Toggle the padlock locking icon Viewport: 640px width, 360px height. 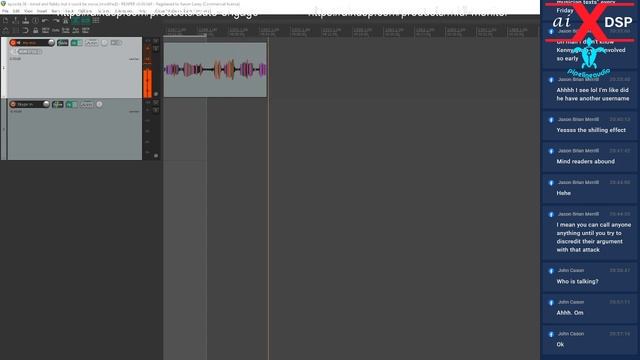click(36, 31)
